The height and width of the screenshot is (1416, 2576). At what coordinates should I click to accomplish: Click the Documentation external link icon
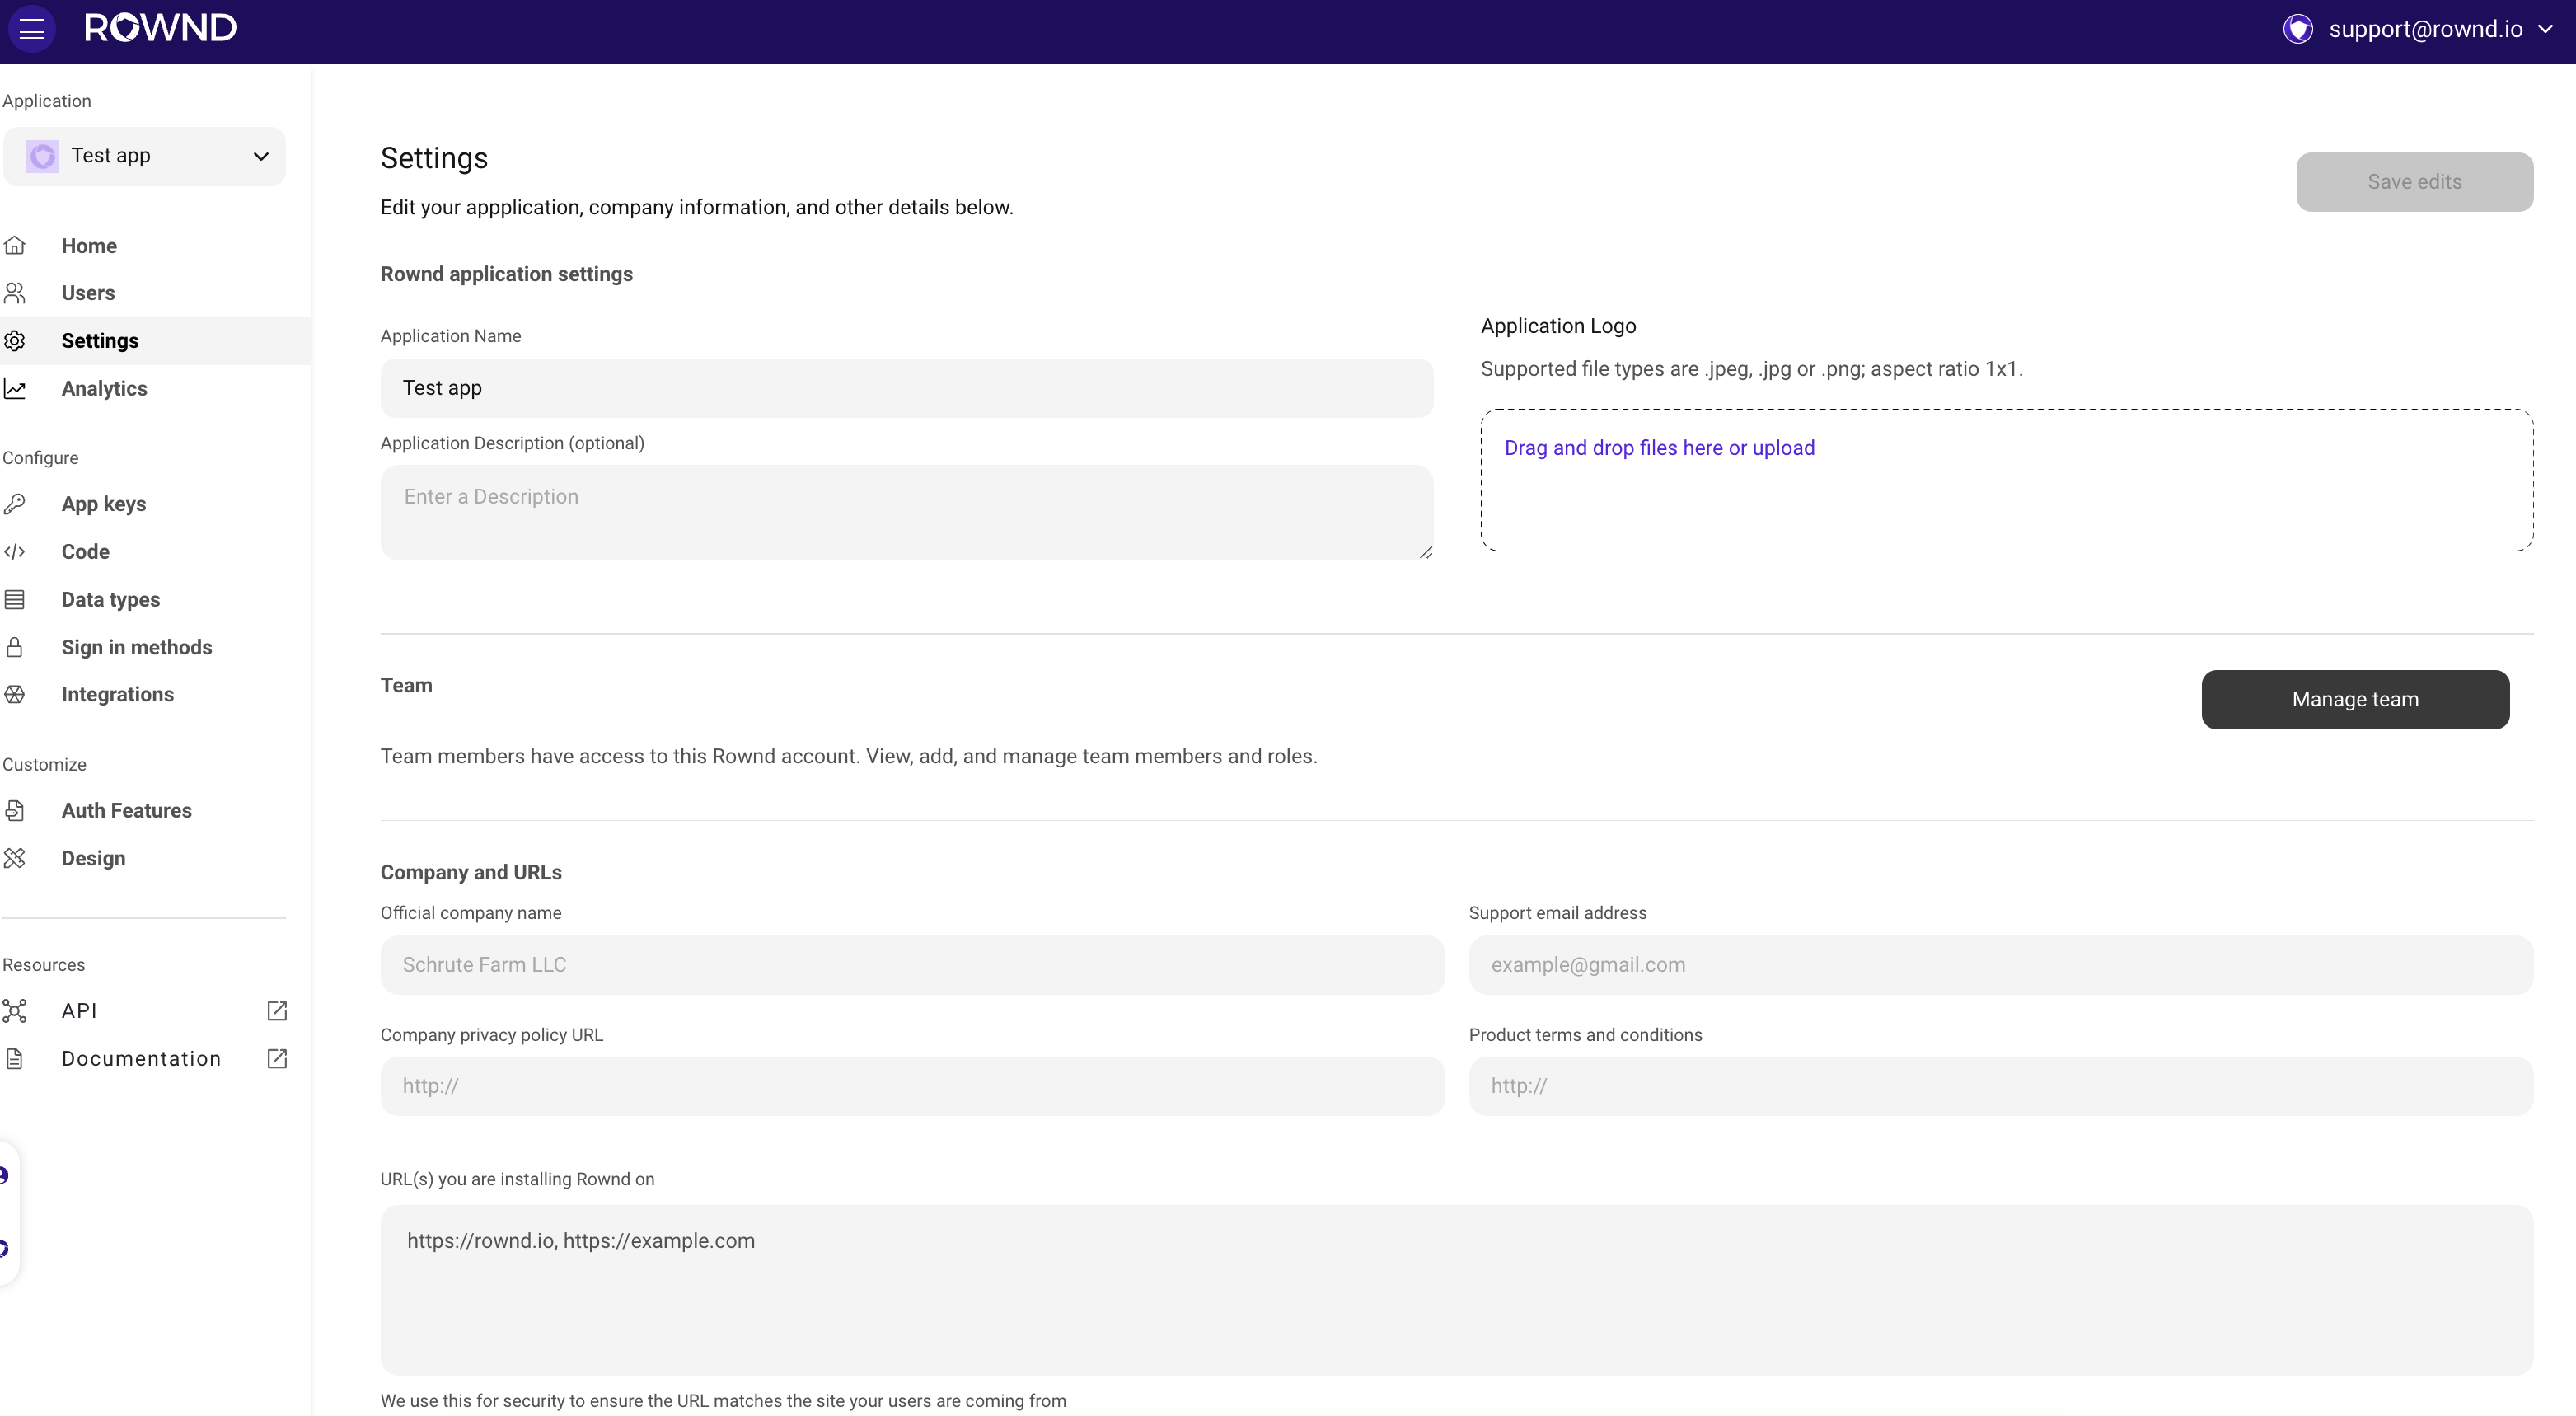point(277,1059)
